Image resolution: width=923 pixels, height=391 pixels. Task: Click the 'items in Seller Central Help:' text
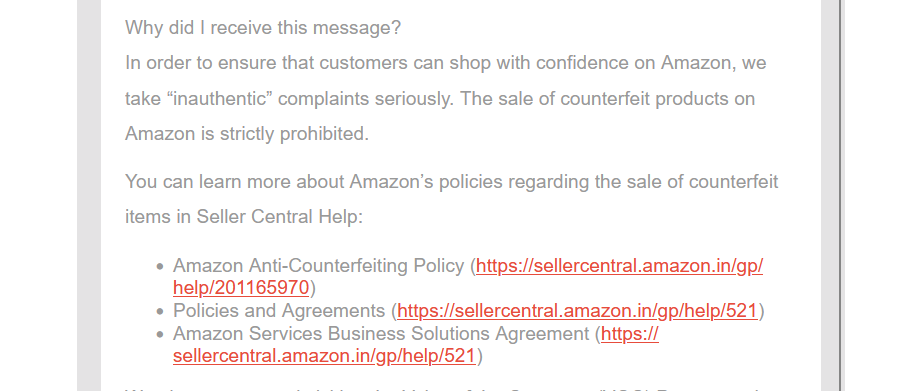tap(244, 217)
